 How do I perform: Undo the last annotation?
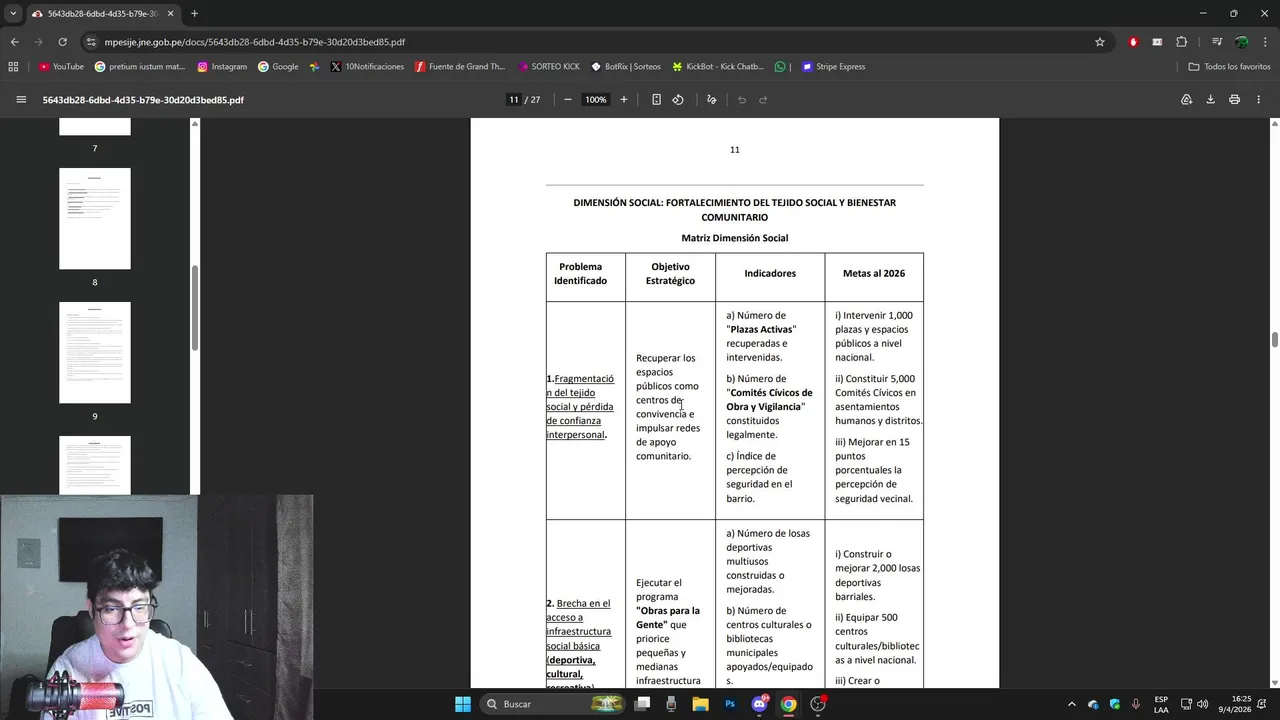click(x=742, y=100)
